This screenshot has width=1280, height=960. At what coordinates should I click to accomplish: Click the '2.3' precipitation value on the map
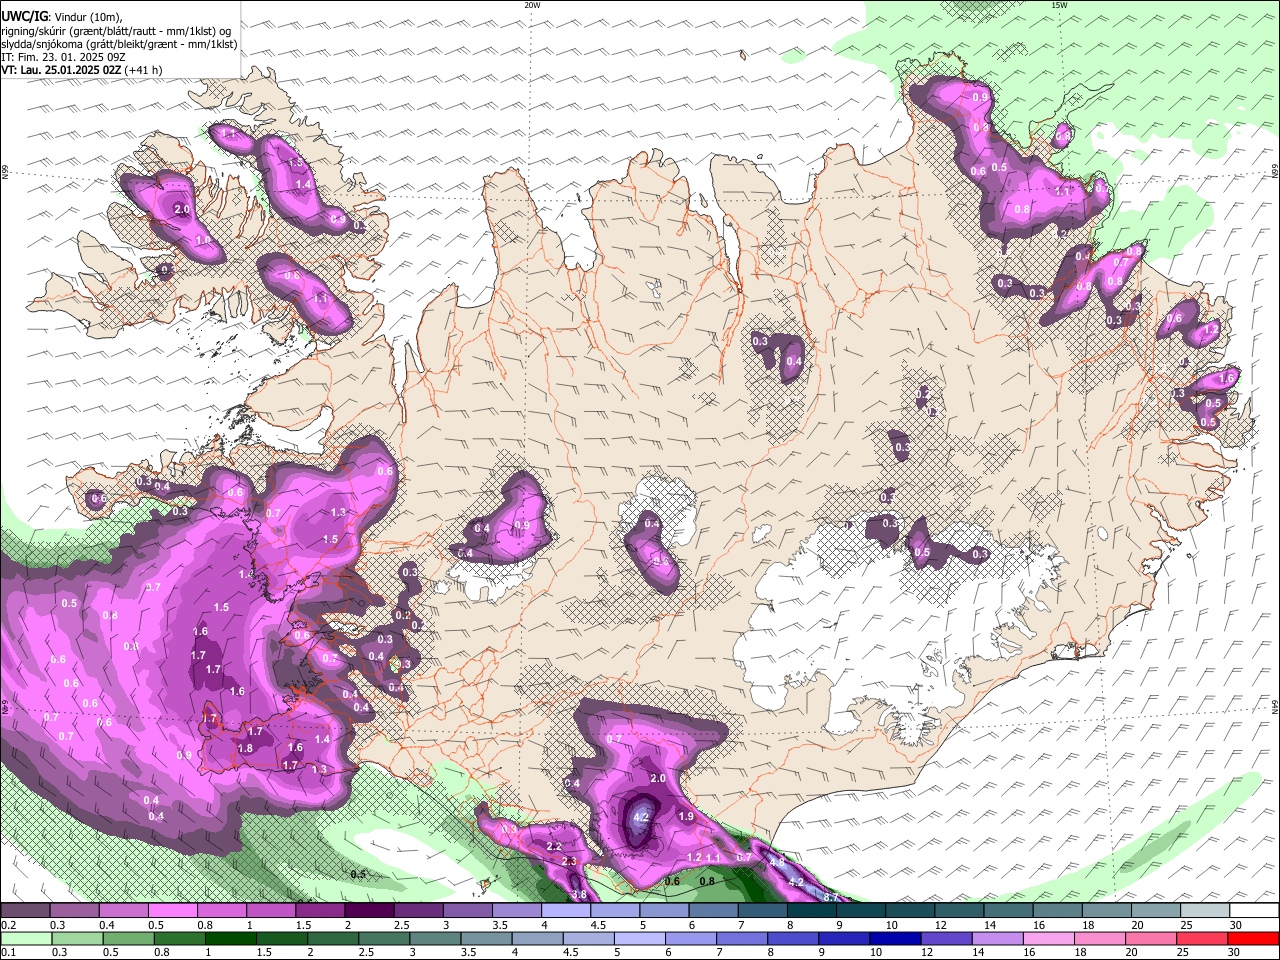pos(569,861)
